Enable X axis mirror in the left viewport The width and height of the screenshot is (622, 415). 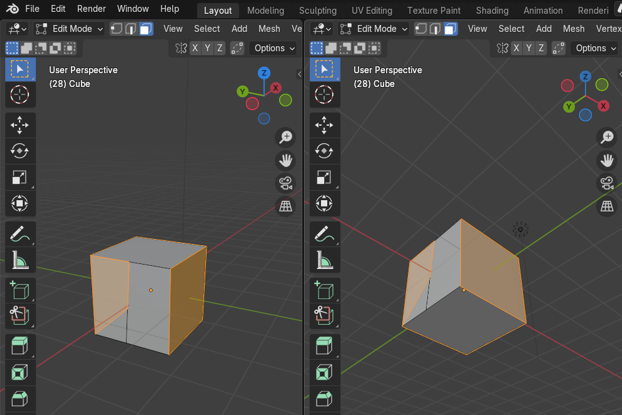[x=196, y=48]
